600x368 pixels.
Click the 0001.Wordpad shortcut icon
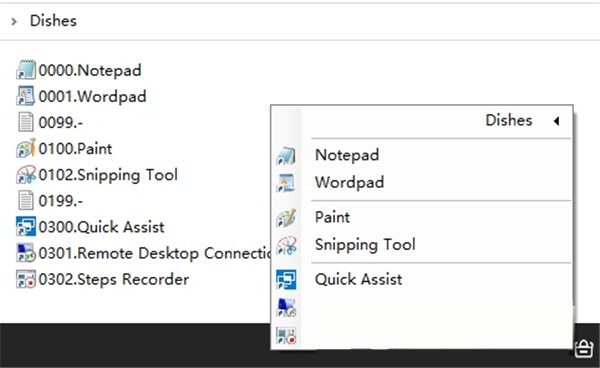(26, 96)
